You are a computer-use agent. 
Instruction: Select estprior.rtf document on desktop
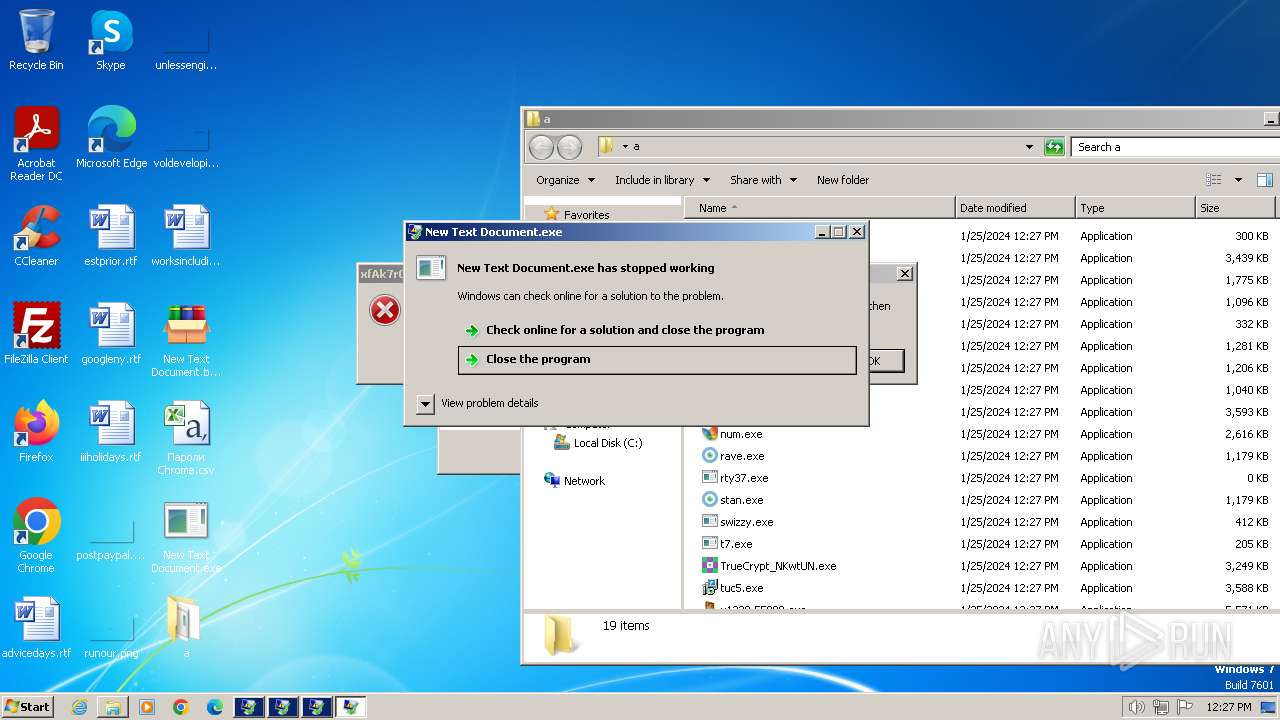(x=111, y=236)
